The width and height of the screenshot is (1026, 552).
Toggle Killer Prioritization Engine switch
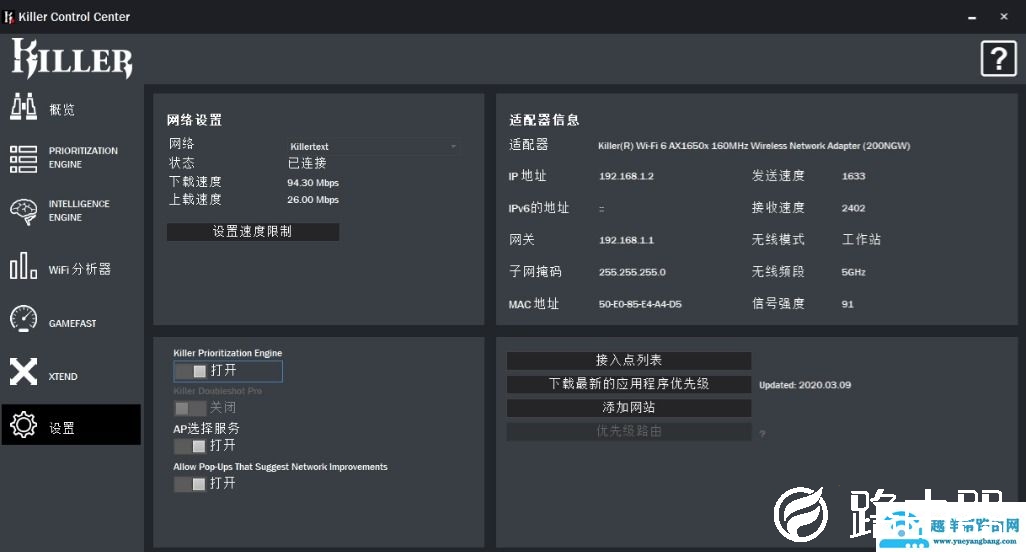click(190, 371)
